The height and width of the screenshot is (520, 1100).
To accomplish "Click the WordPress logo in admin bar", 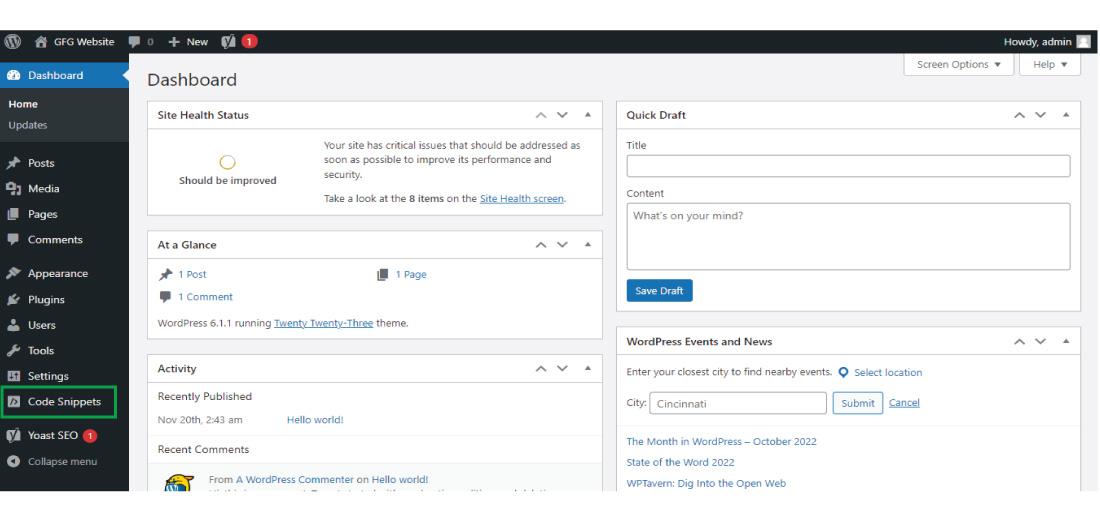I will (13, 41).
